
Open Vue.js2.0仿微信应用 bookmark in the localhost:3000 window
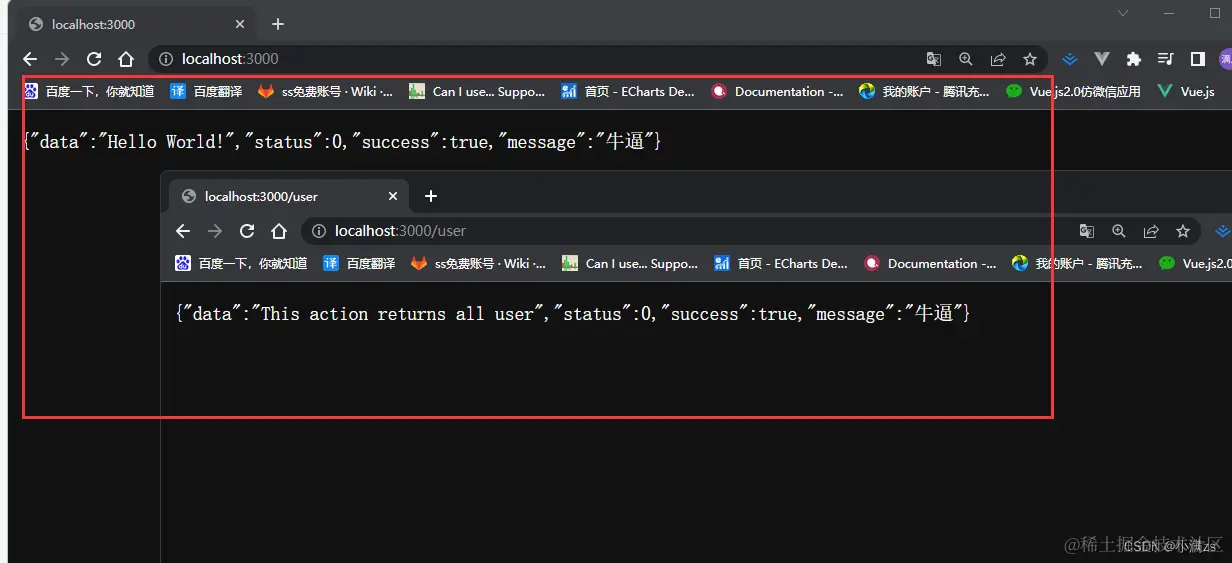(x=1074, y=91)
